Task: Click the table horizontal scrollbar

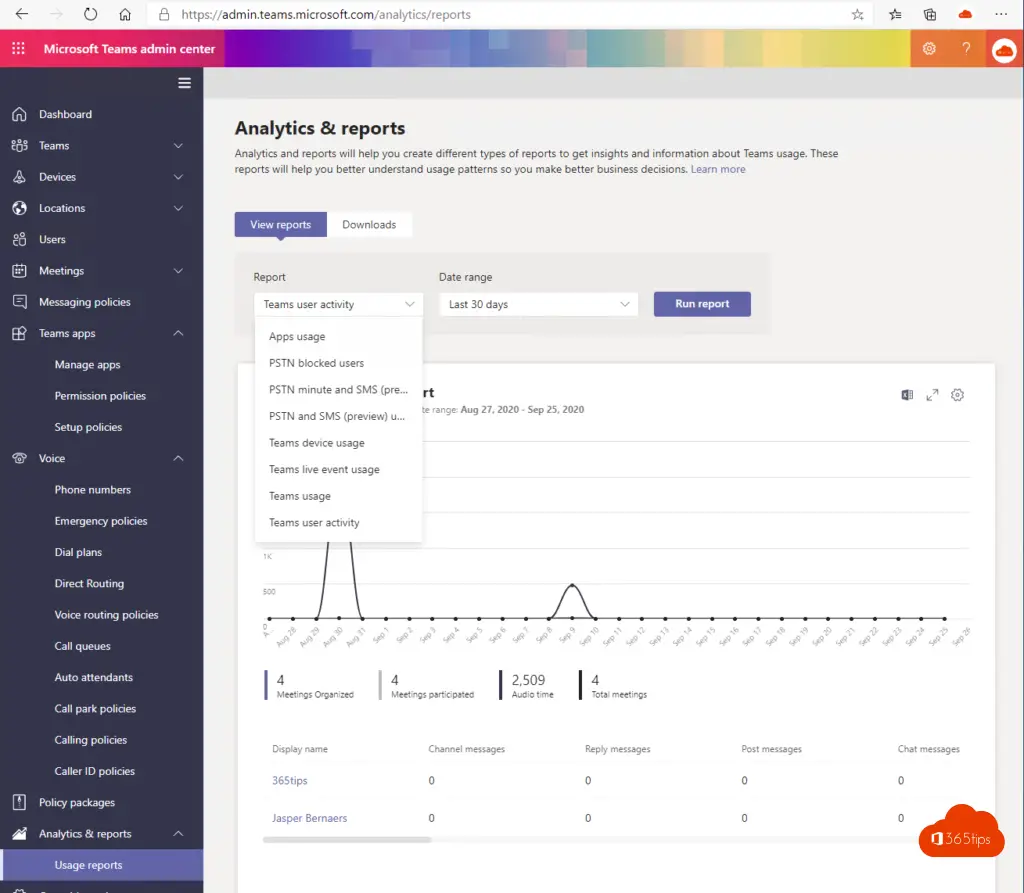Action: [x=347, y=839]
